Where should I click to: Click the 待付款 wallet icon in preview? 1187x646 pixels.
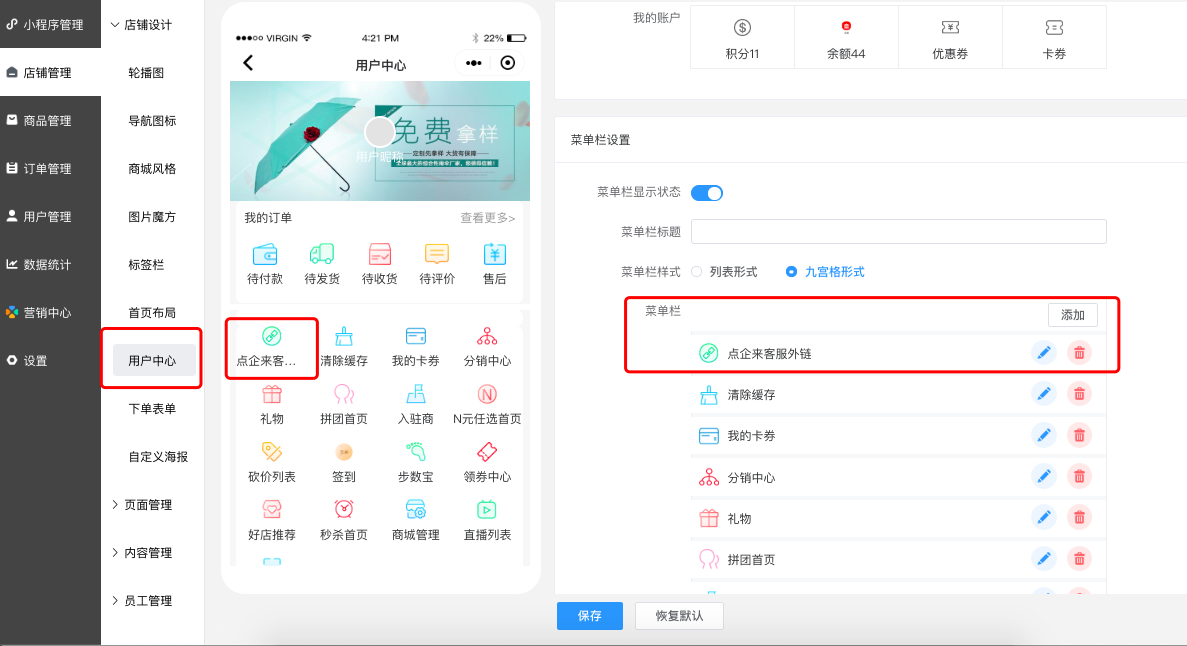(265, 254)
